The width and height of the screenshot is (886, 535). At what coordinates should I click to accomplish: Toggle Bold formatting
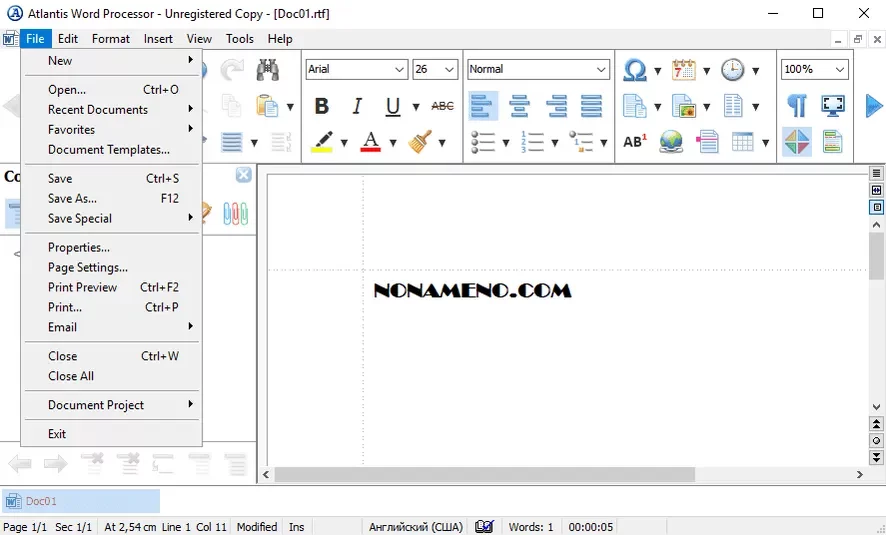322,106
